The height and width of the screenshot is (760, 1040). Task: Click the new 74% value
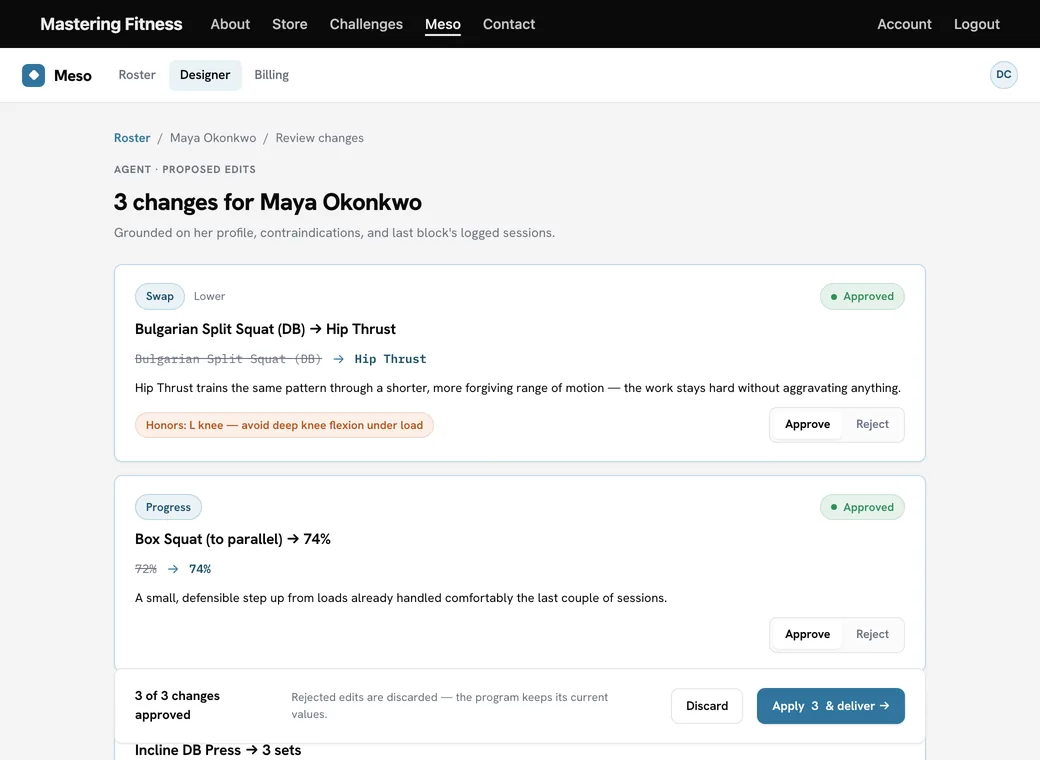pyautogui.click(x=200, y=569)
